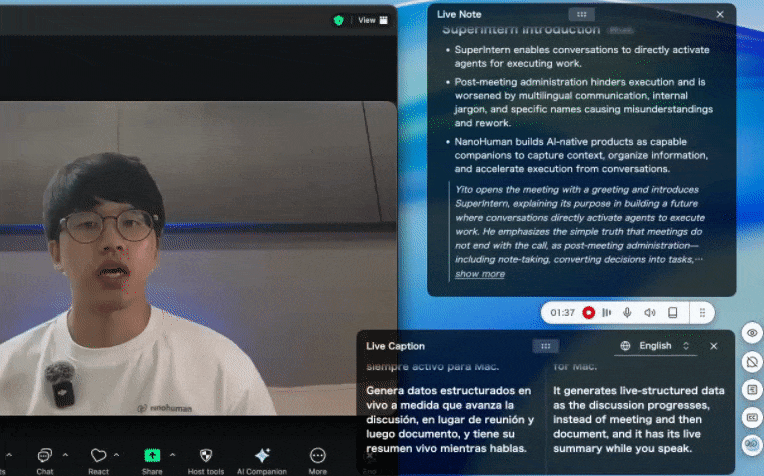Click the green encryption shield icon
Screen dimensions: 764x476
point(340,20)
